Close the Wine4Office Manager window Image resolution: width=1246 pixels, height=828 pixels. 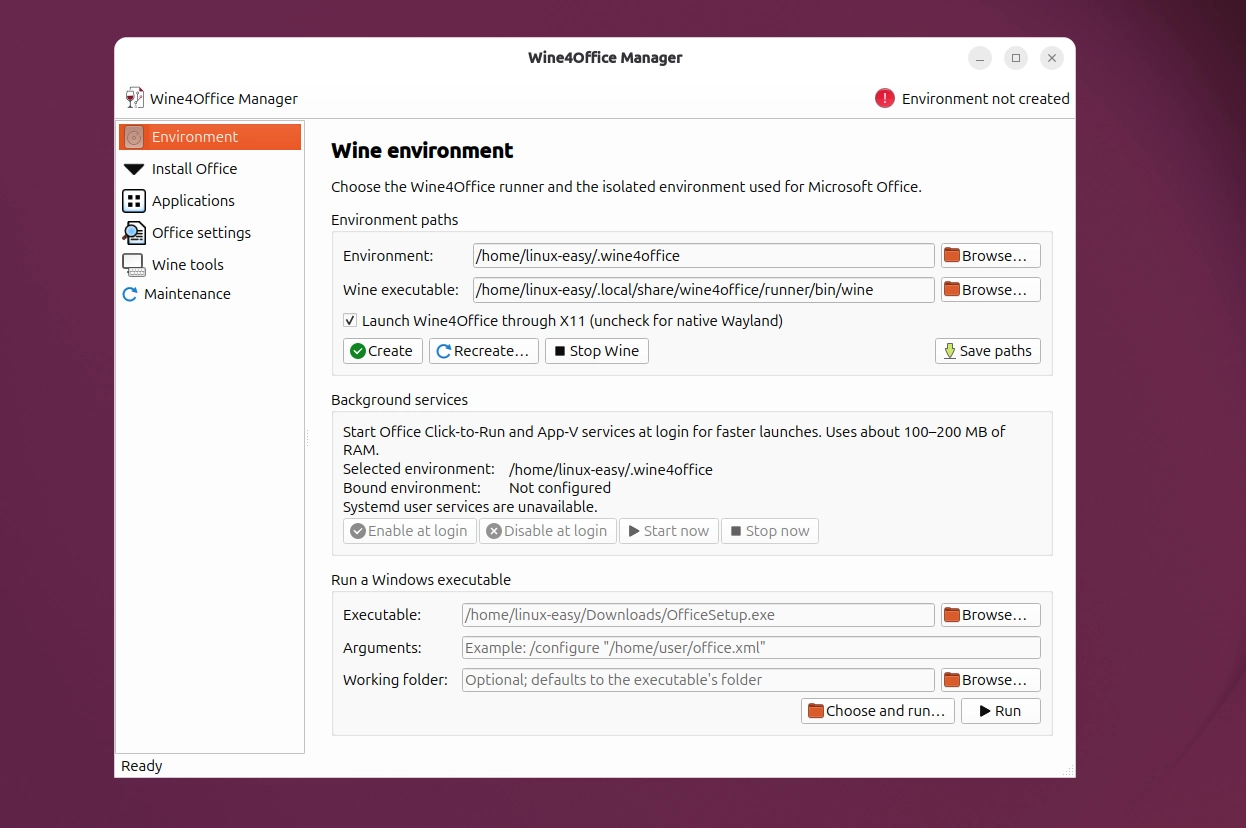point(1052,58)
